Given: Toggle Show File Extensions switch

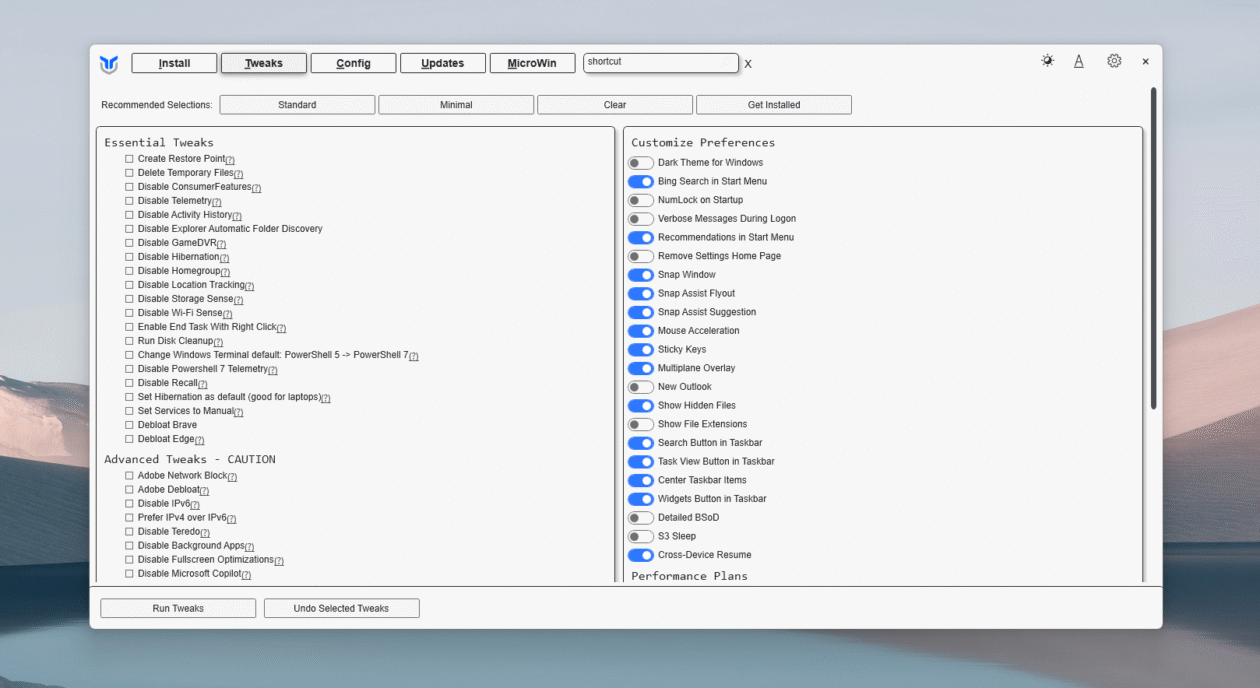Looking at the screenshot, I should [640, 424].
